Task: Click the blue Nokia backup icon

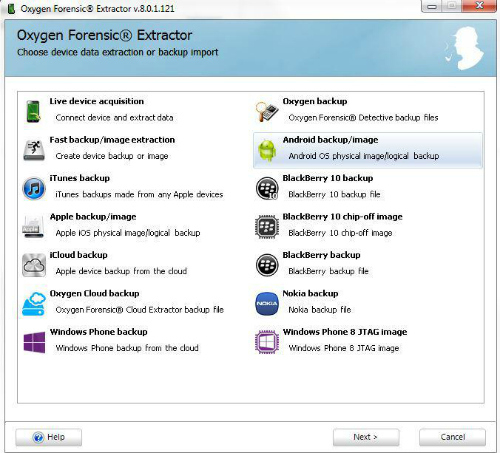Action: (x=267, y=304)
